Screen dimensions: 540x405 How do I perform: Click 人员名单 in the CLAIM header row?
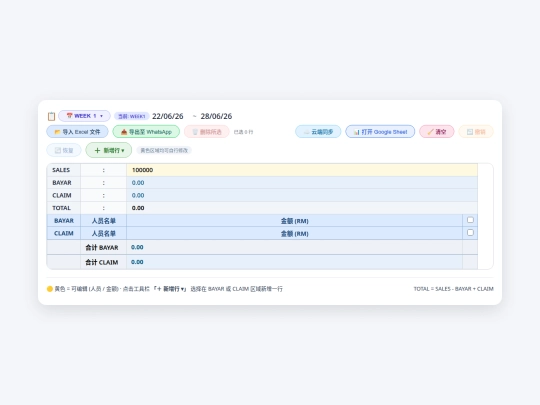click(103, 233)
